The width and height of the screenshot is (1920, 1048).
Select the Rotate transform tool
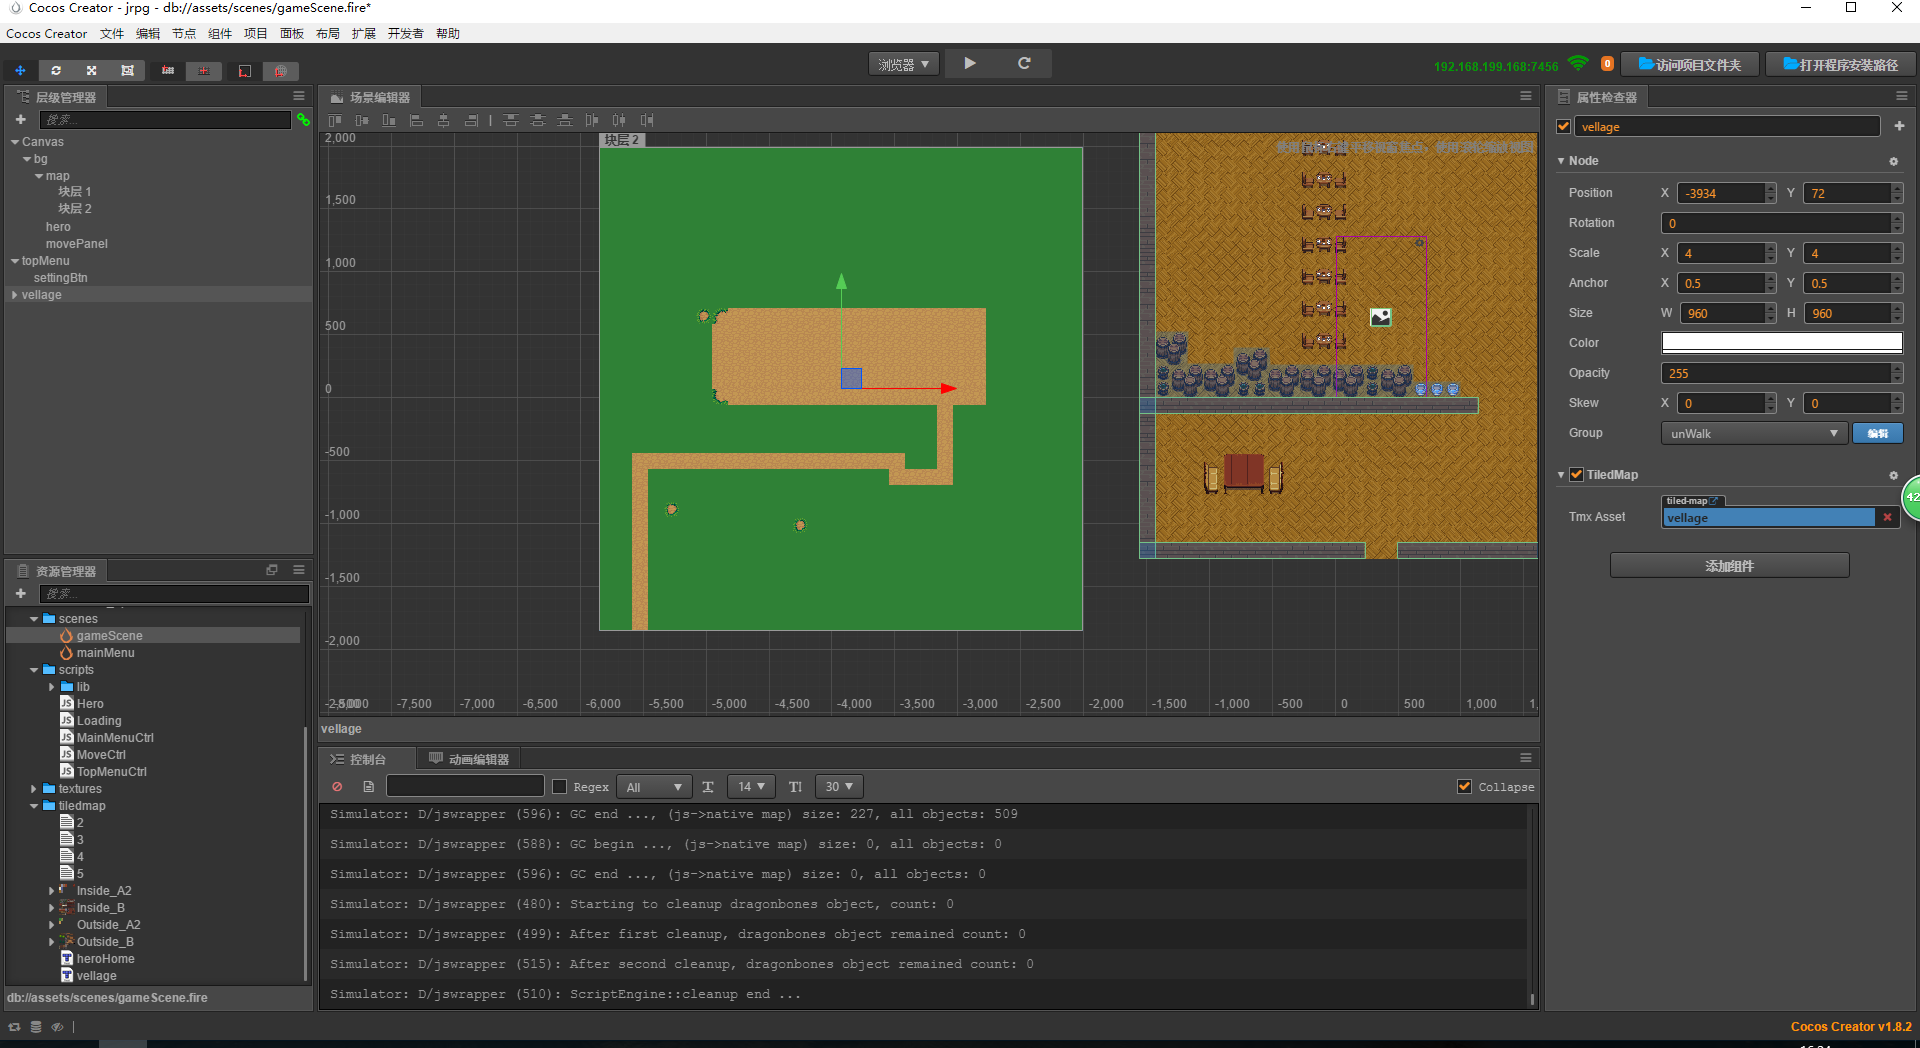56,71
